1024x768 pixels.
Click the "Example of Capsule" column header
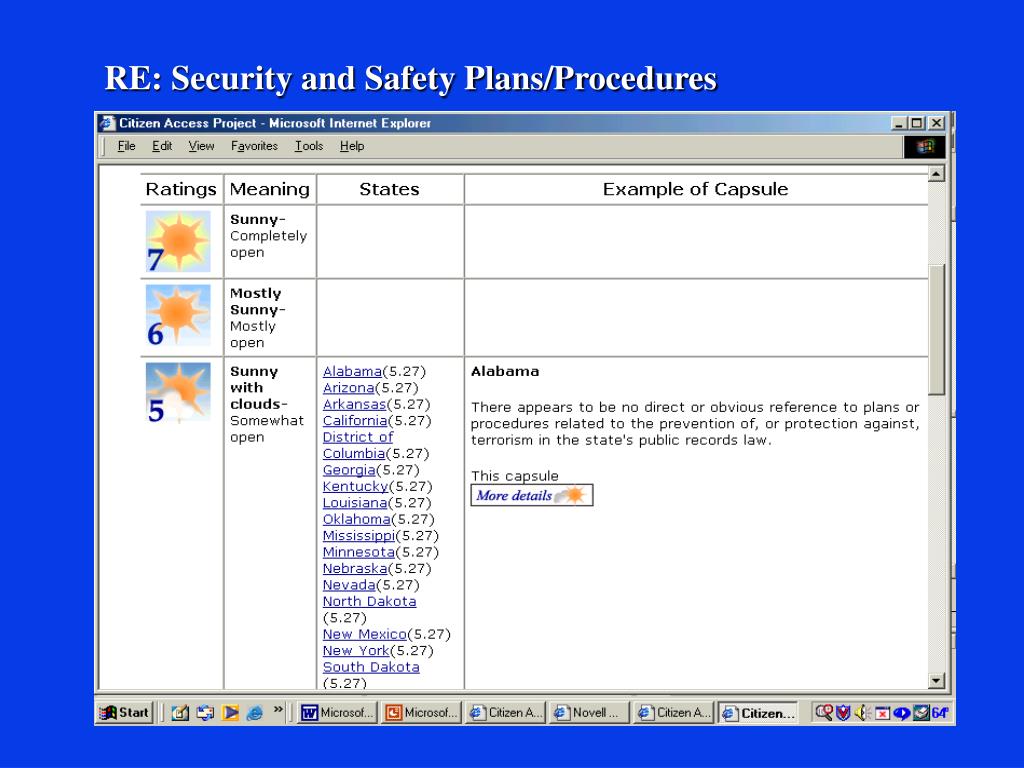point(696,189)
